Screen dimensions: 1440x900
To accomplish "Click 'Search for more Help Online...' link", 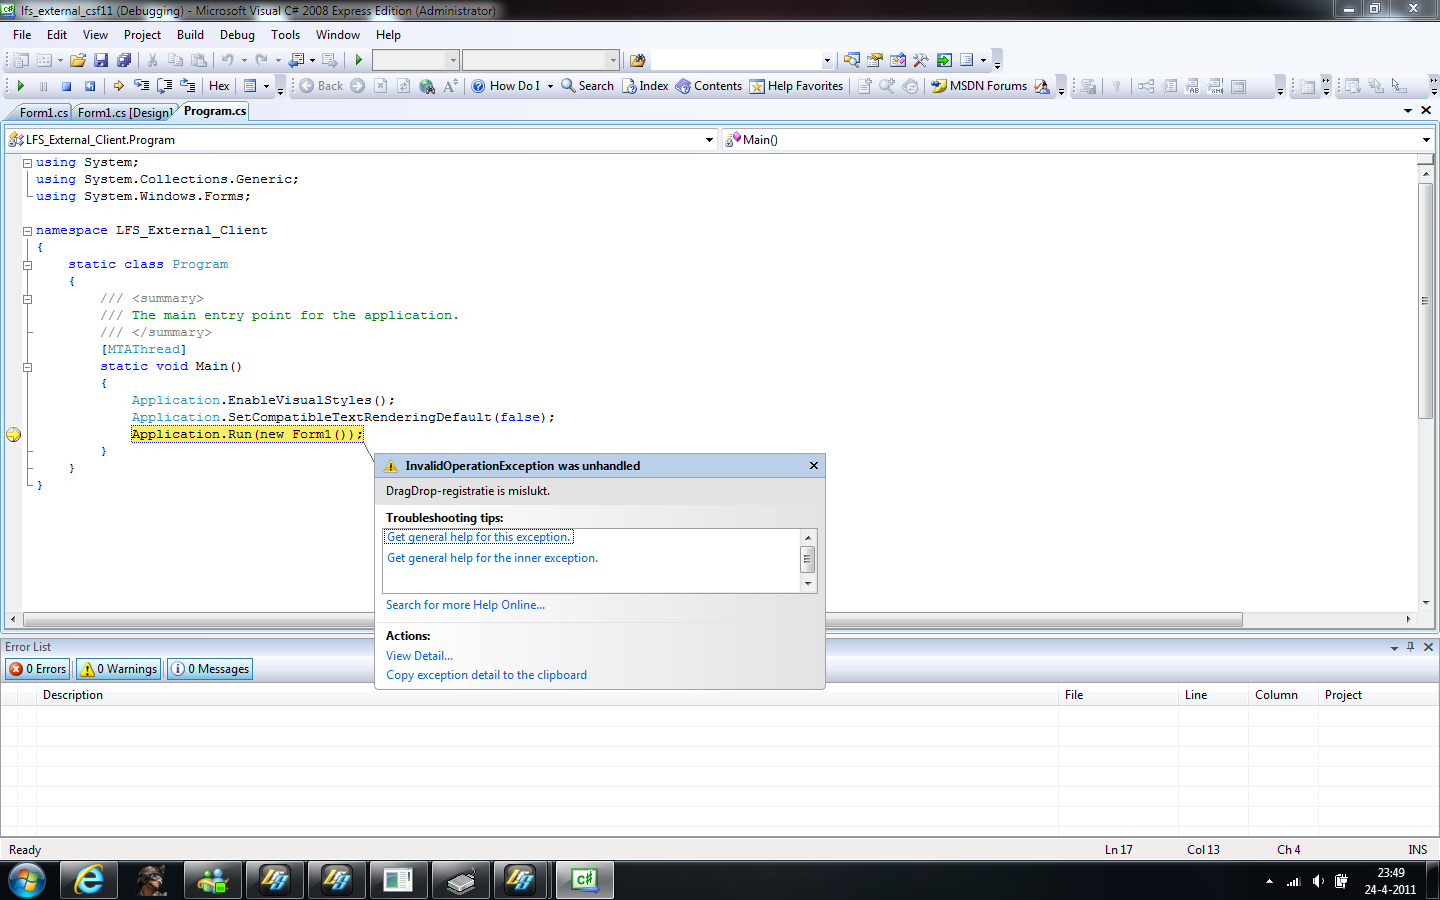I will pyautogui.click(x=465, y=605).
